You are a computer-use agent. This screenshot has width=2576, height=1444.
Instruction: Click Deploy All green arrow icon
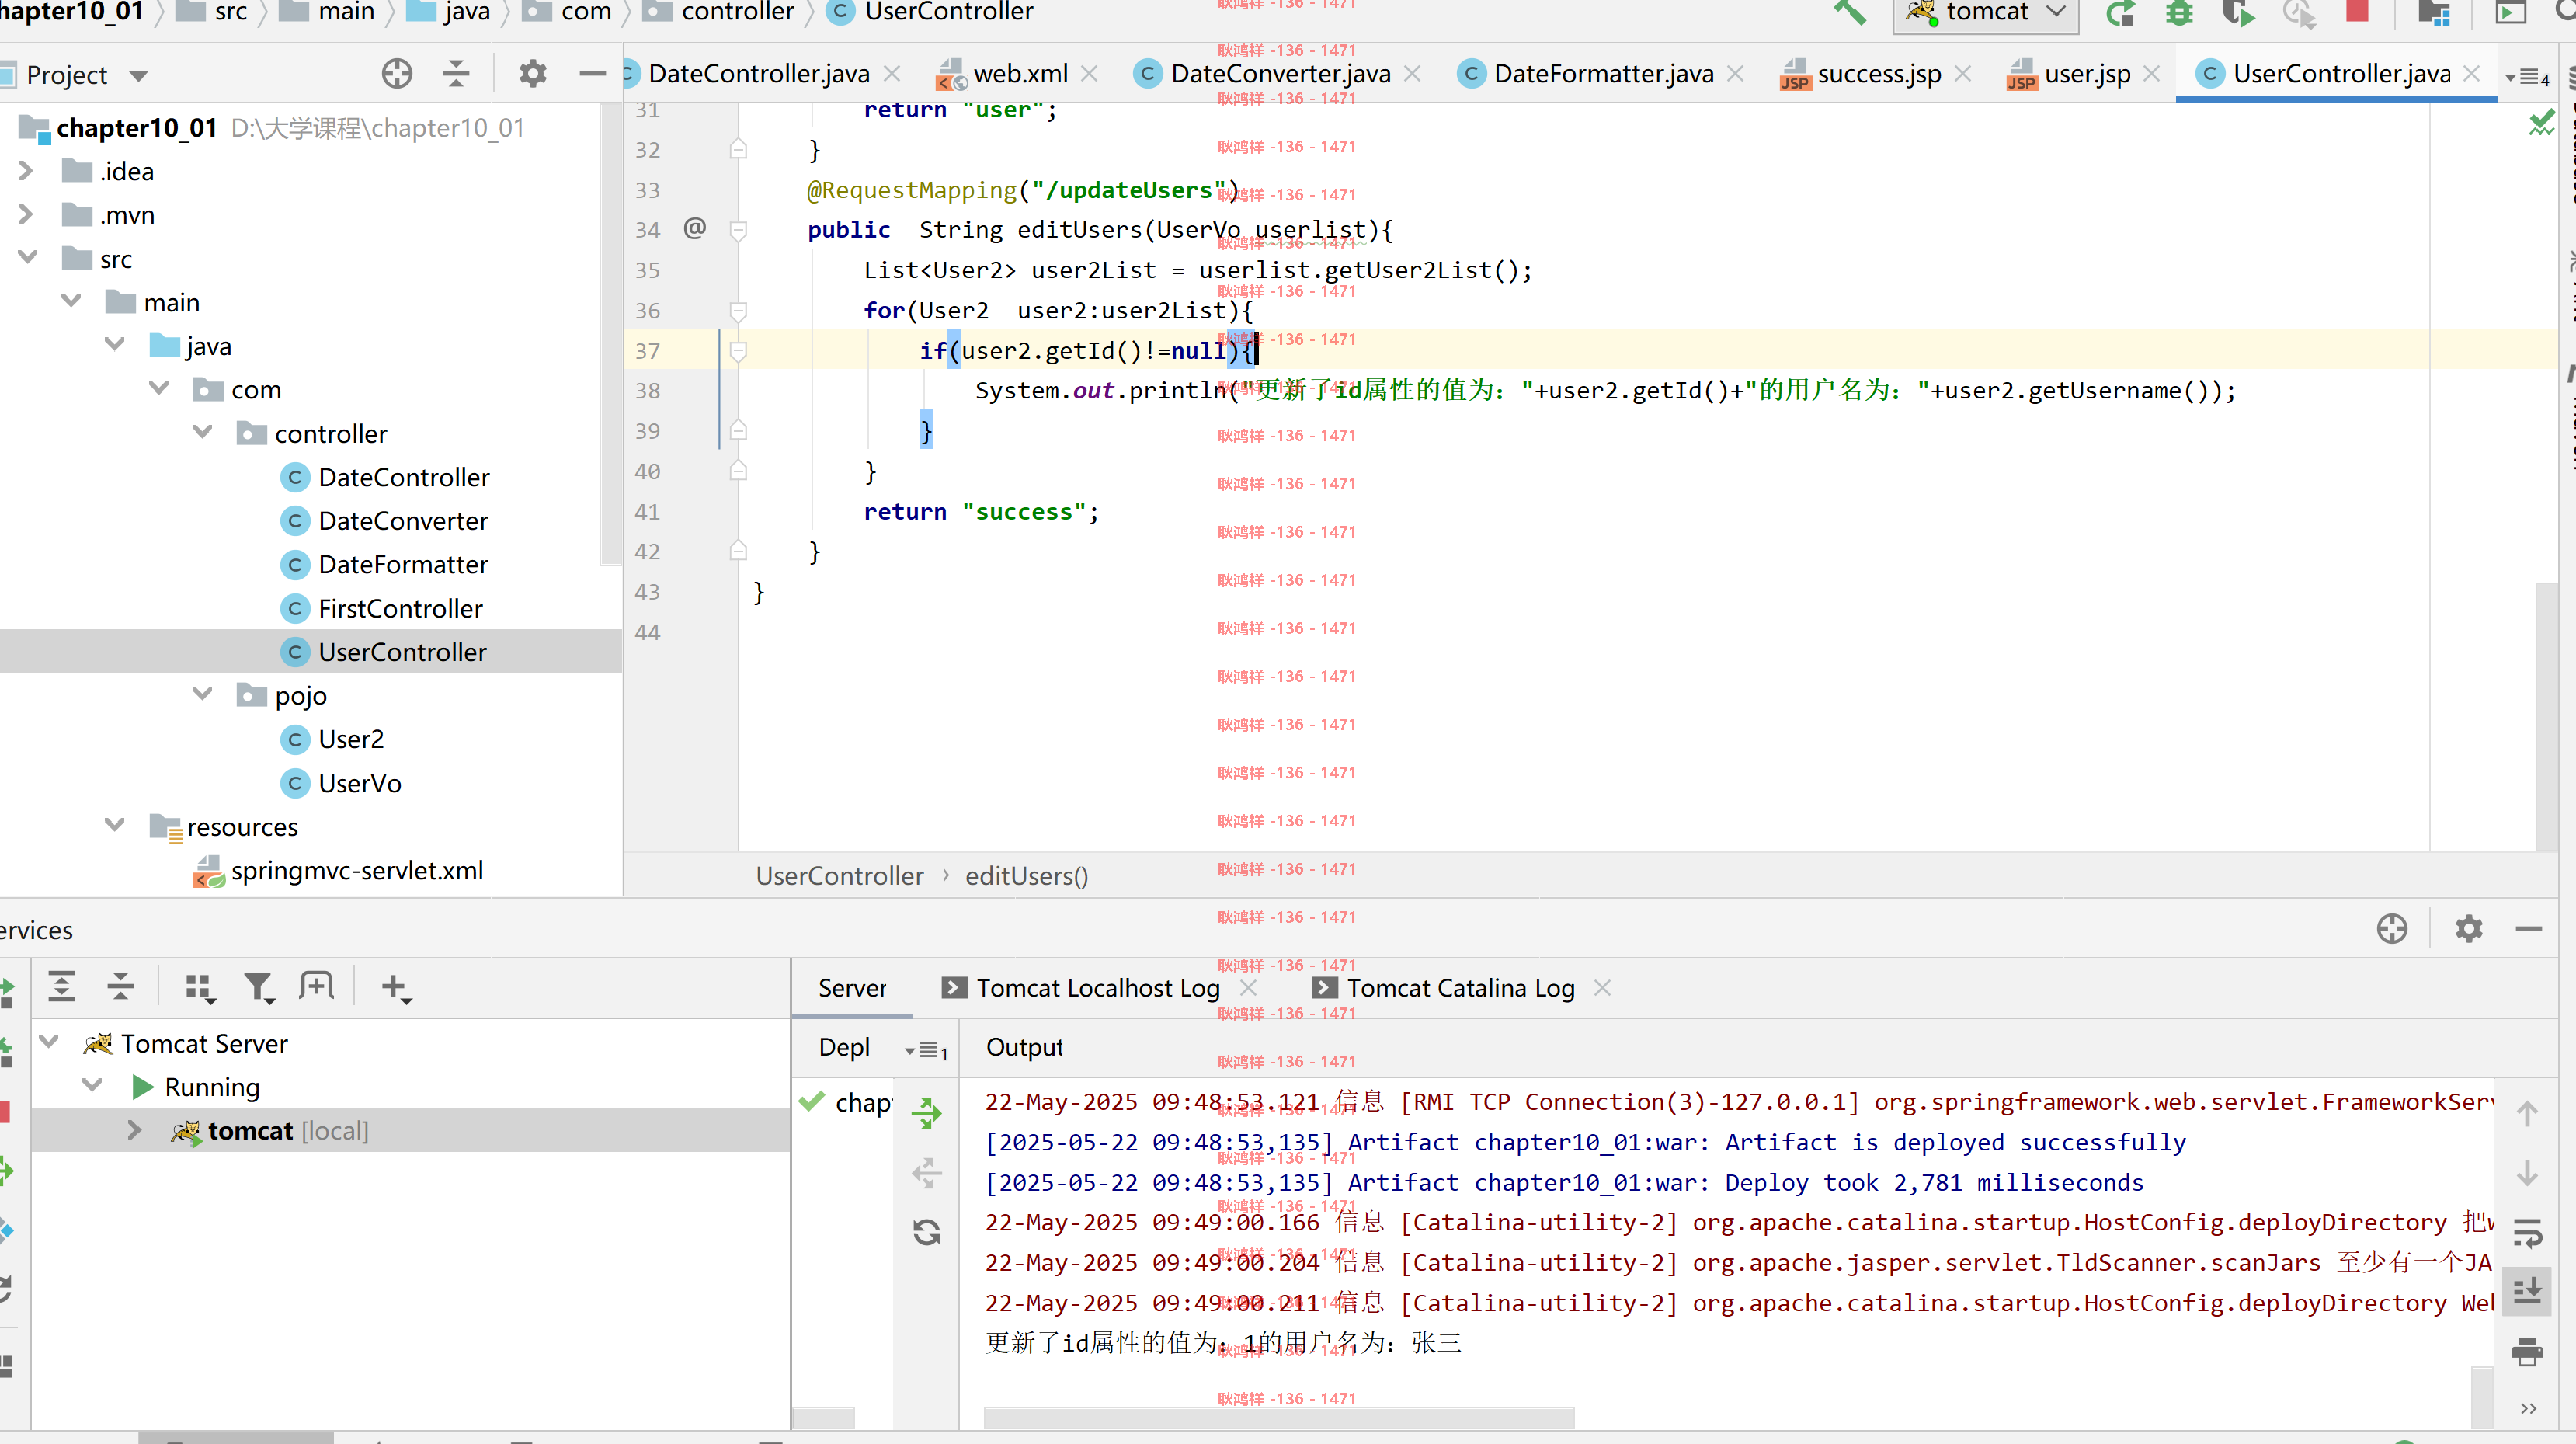927,1113
